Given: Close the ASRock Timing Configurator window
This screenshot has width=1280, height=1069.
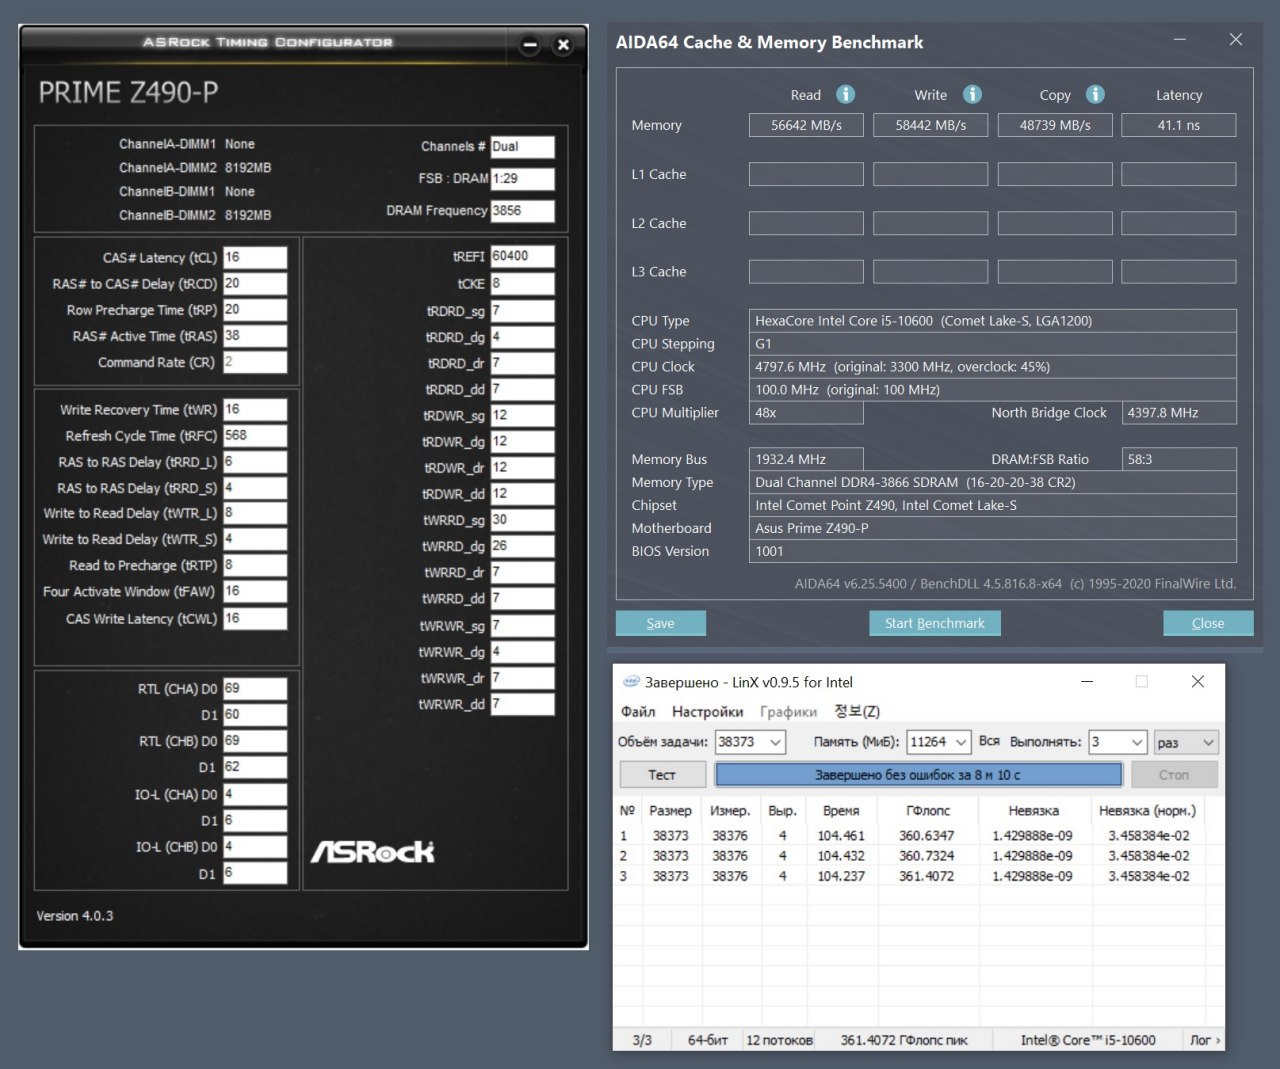Looking at the screenshot, I should pos(563,45).
